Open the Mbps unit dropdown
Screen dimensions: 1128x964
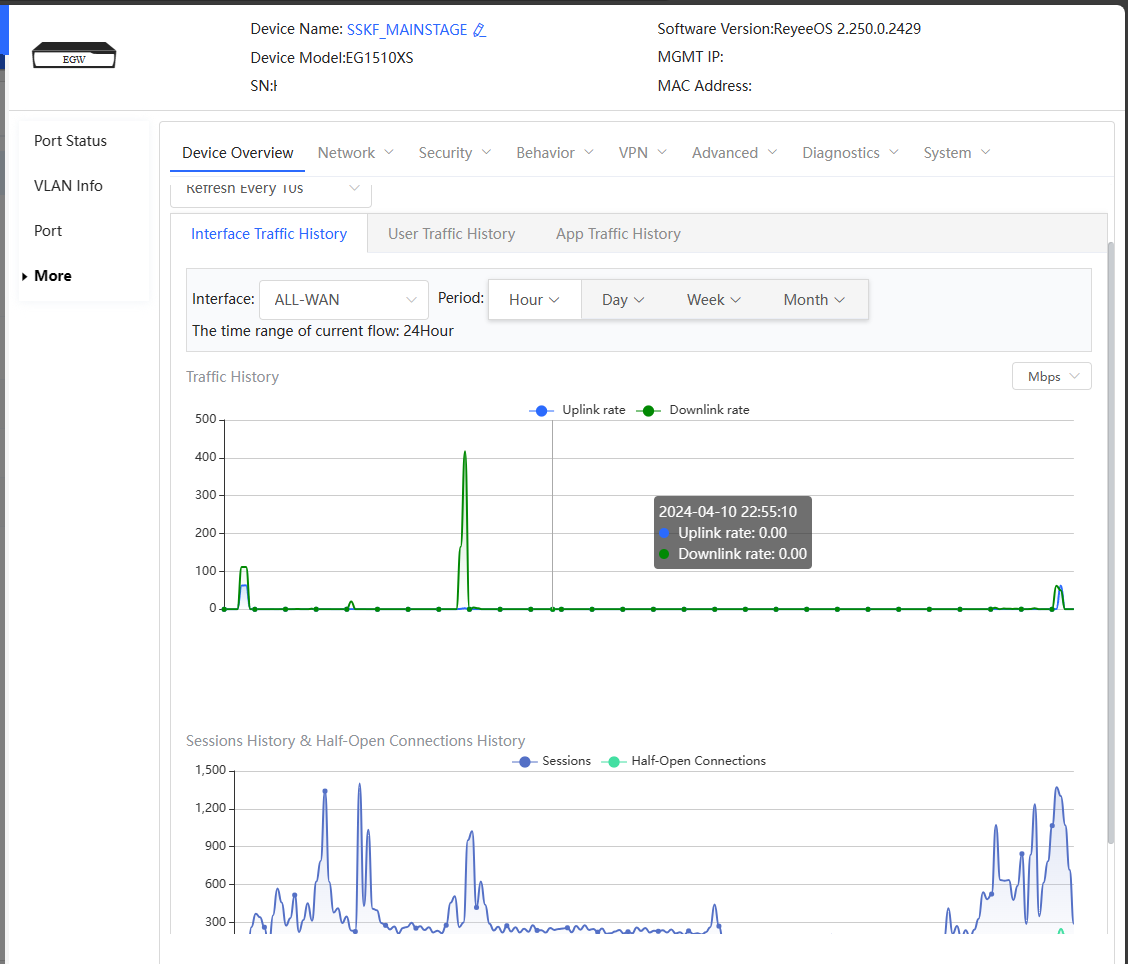point(1051,377)
